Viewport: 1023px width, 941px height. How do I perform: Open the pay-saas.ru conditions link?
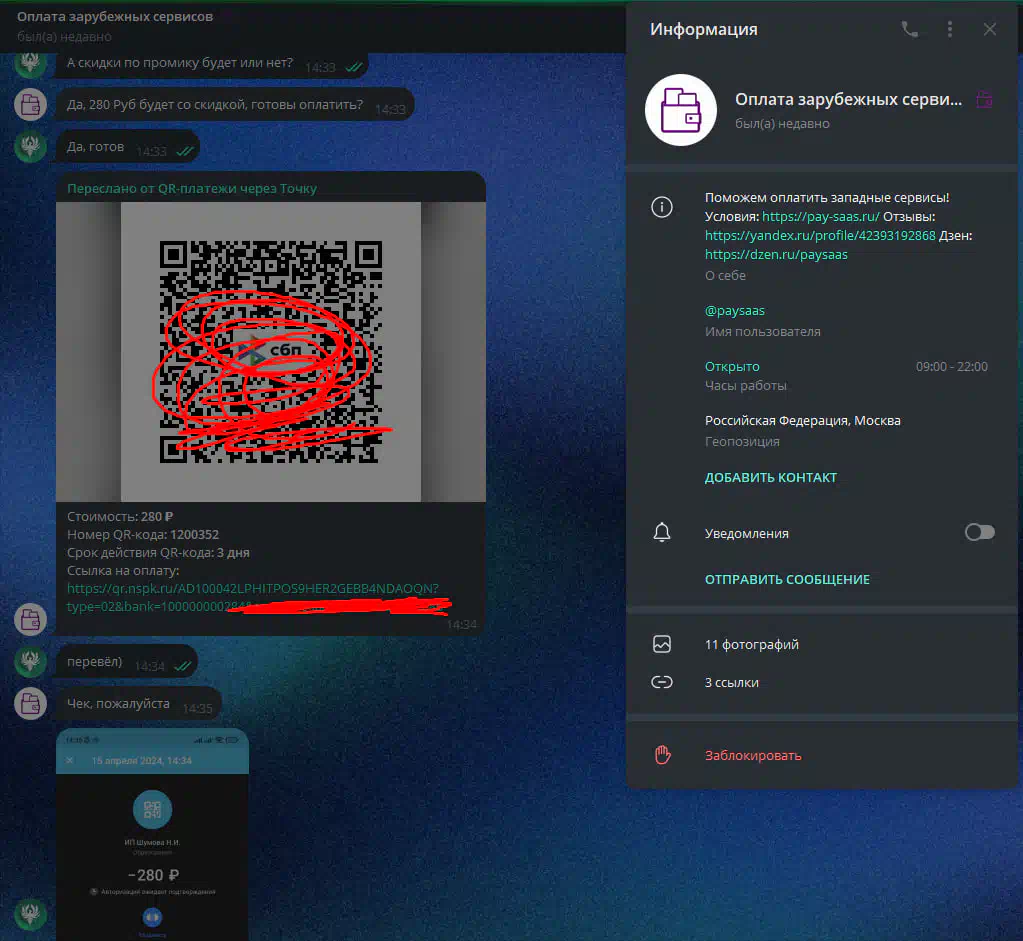[x=821, y=217]
